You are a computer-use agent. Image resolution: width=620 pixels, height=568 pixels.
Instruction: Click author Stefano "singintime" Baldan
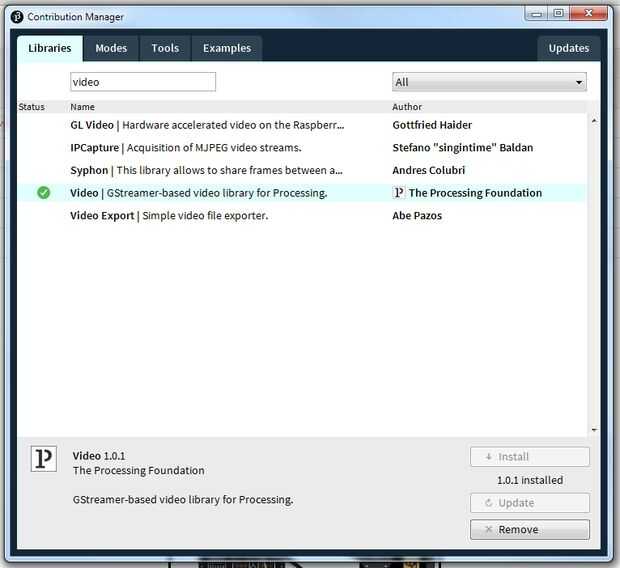click(x=463, y=148)
